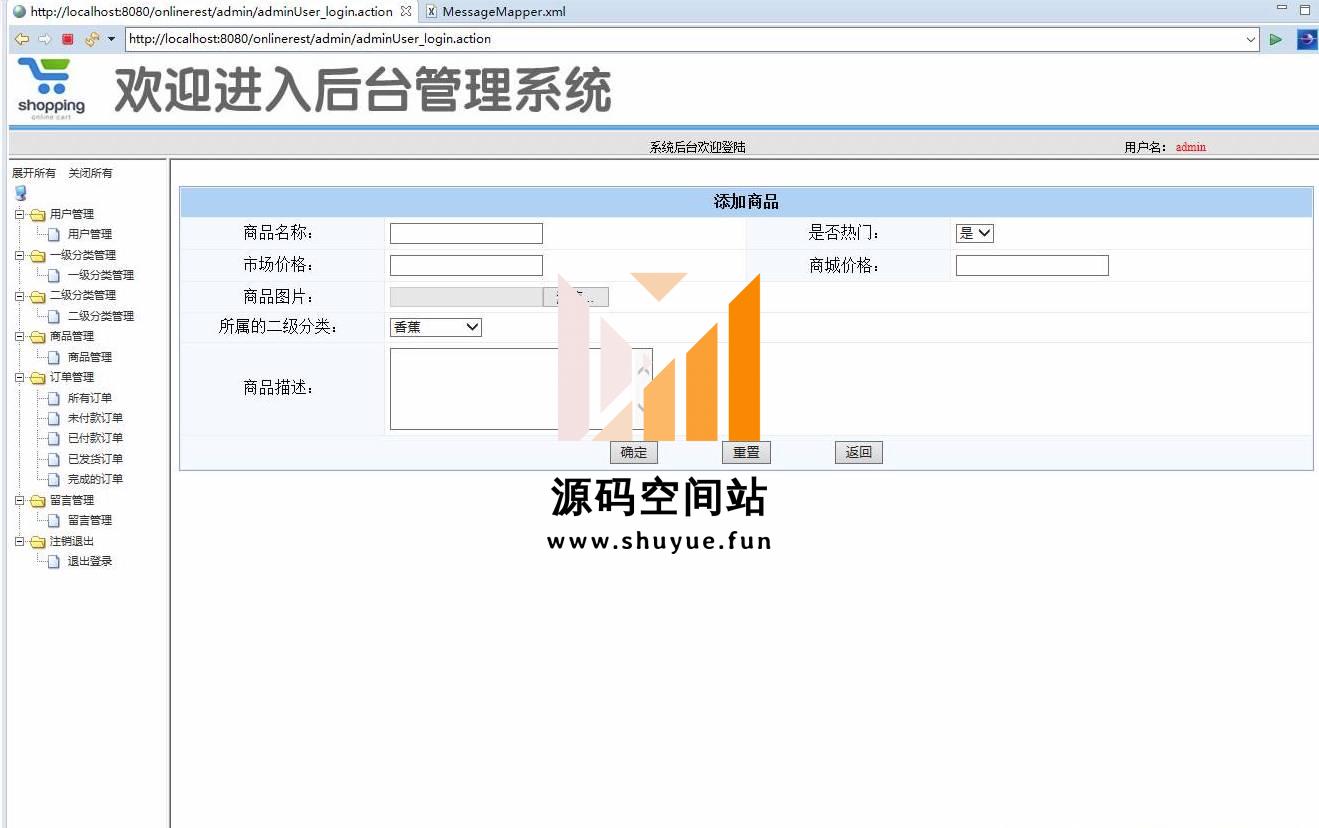Open the 所属的二级分类 dropdown showing 香蕉
Screen dimensions: 1319x828
click(x=435, y=327)
